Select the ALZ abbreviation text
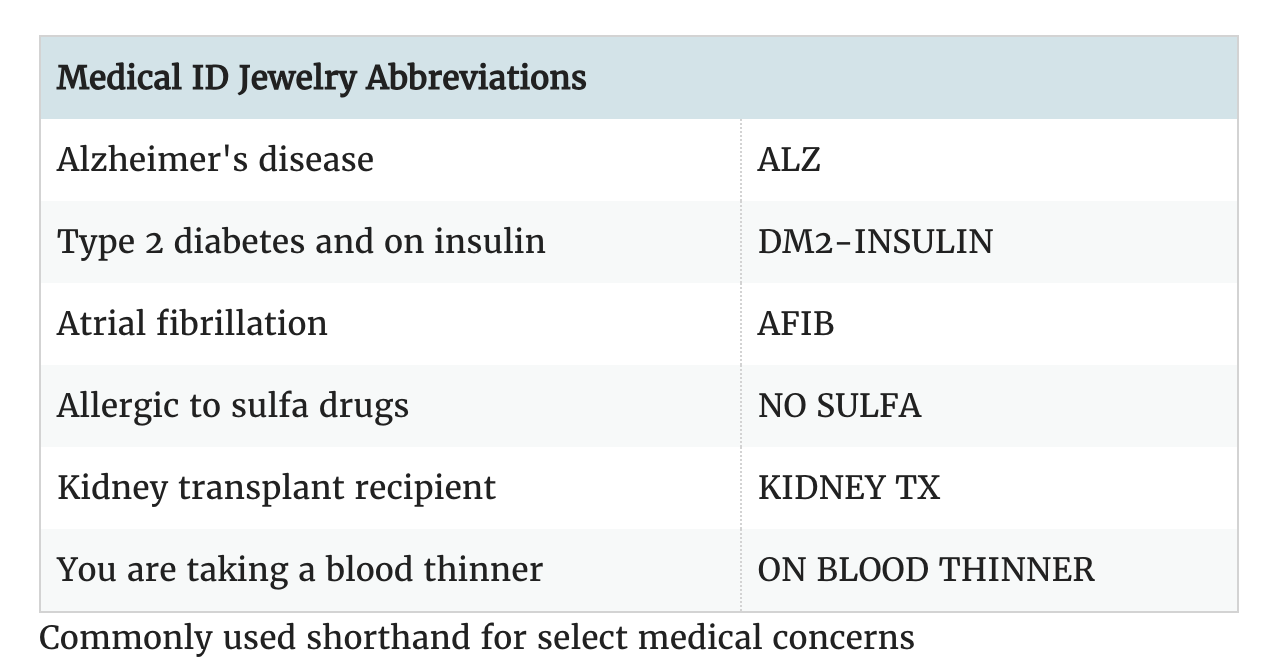Screen dimensions: 1274x668 789,160
